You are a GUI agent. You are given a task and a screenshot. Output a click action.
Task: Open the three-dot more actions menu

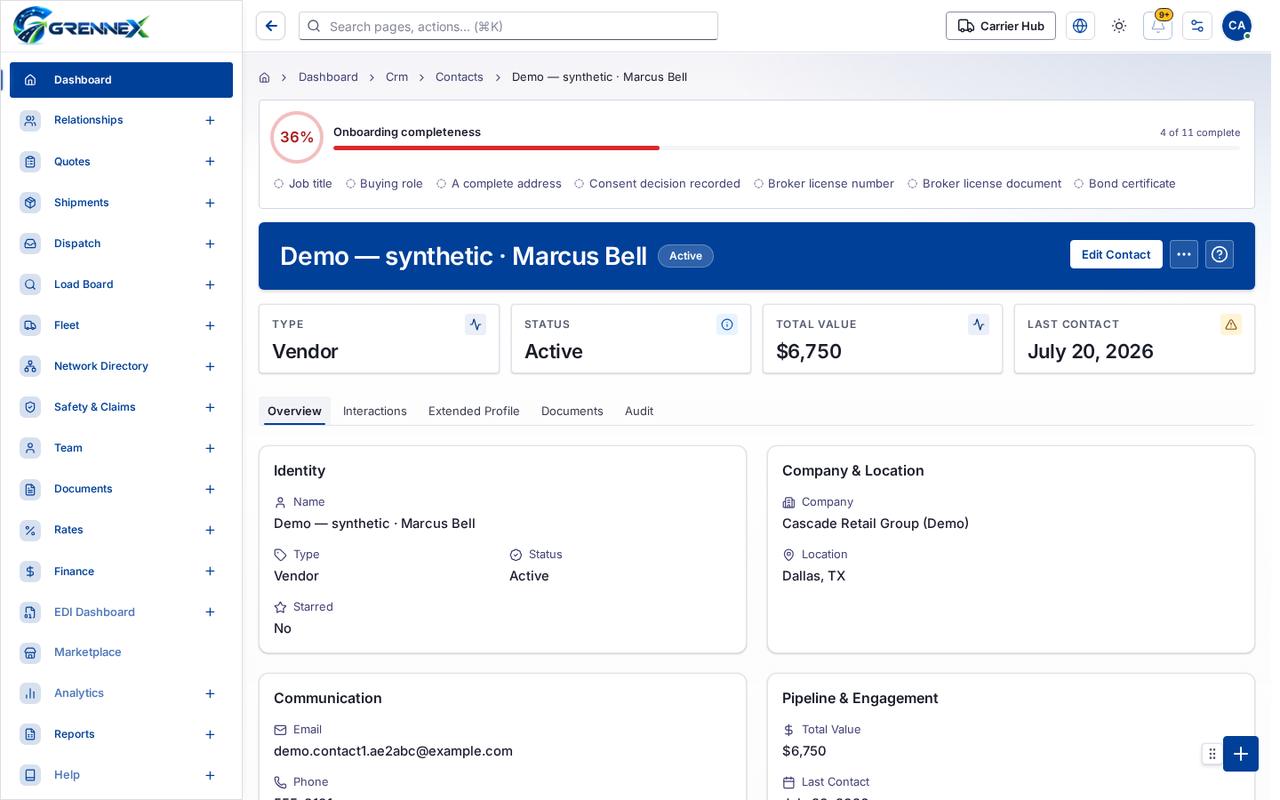(1184, 254)
